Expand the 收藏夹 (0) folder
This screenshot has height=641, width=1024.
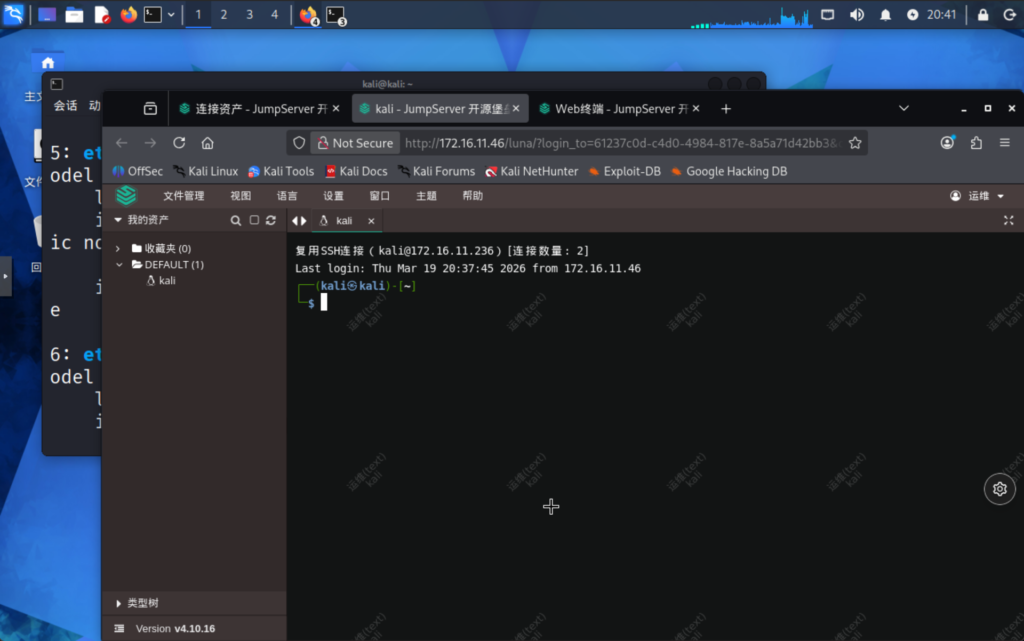(118, 248)
